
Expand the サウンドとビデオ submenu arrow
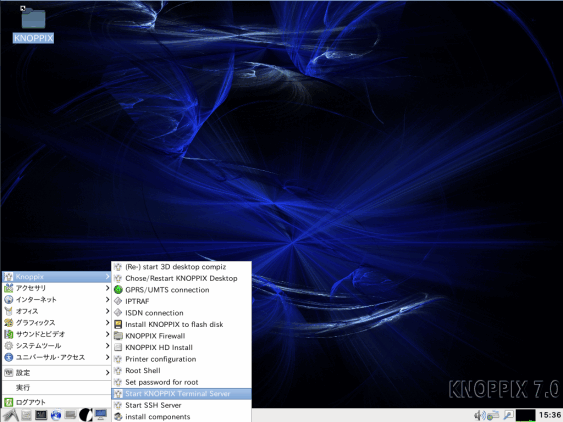(x=107, y=334)
